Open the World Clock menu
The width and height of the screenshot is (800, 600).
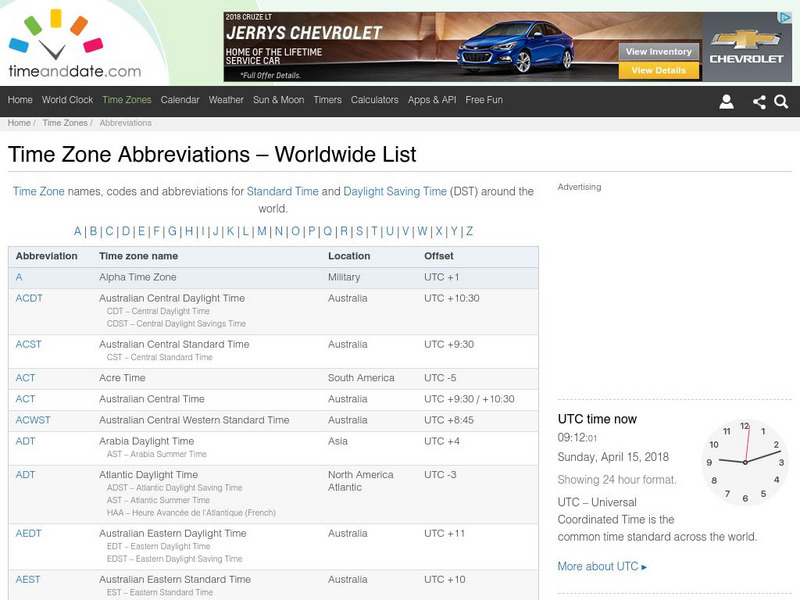pos(67,100)
